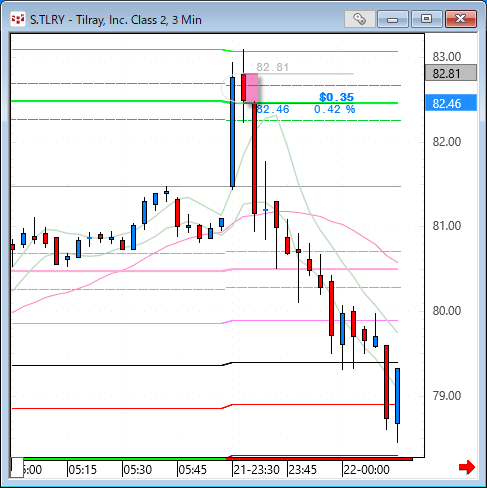Viewport: 487px width, 488px height.
Task: Click the 05:15 time axis label
Action: (x=82, y=470)
